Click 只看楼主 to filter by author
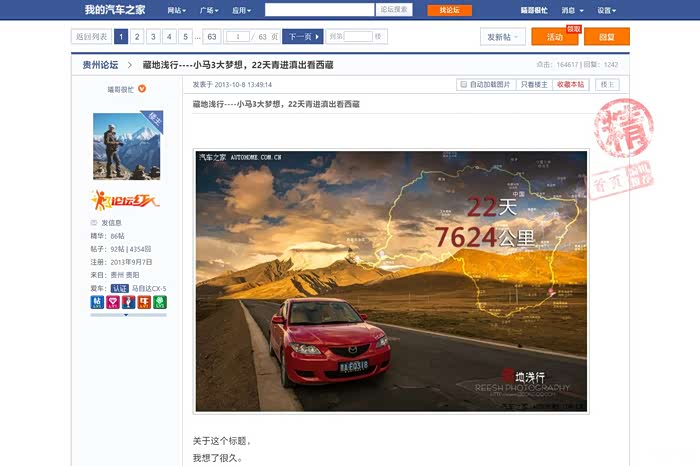Image resolution: width=700 pixels, height=466 pixels. [x=534, y=84]
